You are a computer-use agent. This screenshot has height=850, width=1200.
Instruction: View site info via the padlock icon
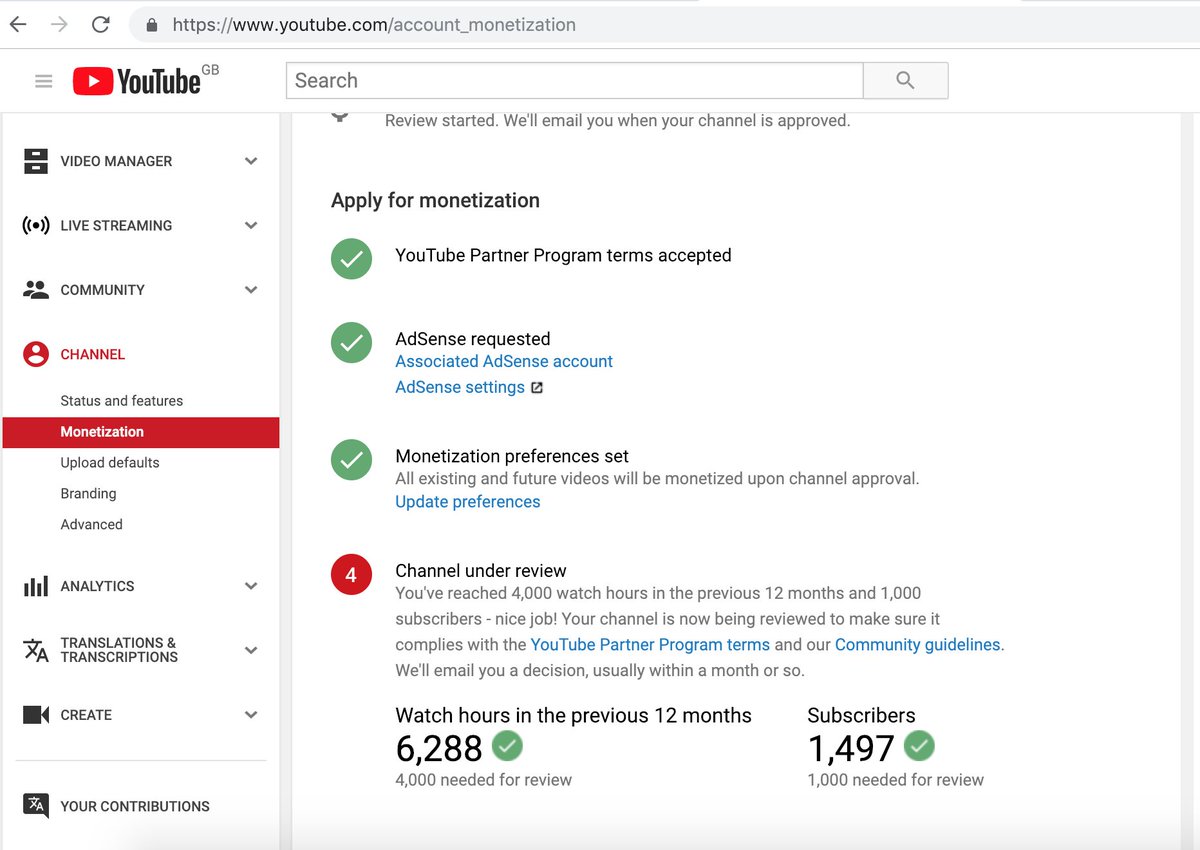pyautogui.click(x=152, y=25)
